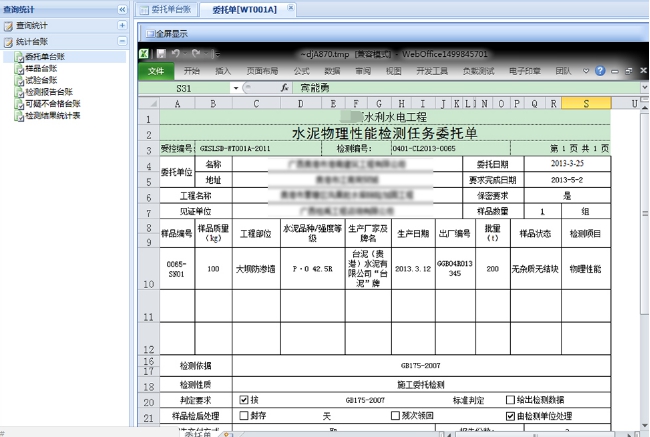Viewport: 650px width, 437px height.
Task: Open 可疑不合格台账 ledger item
Action: 52,104
